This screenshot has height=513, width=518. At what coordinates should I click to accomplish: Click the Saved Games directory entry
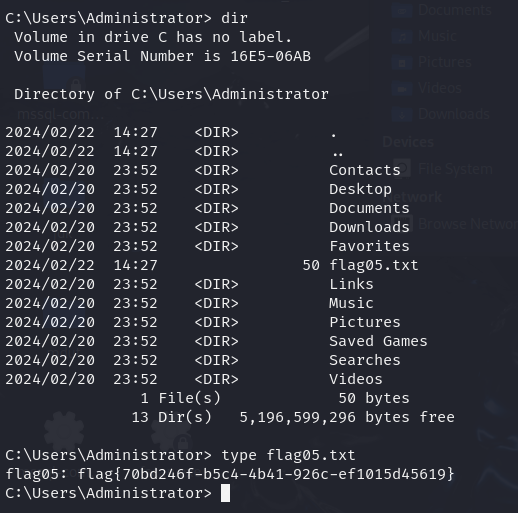pos(378,341)
